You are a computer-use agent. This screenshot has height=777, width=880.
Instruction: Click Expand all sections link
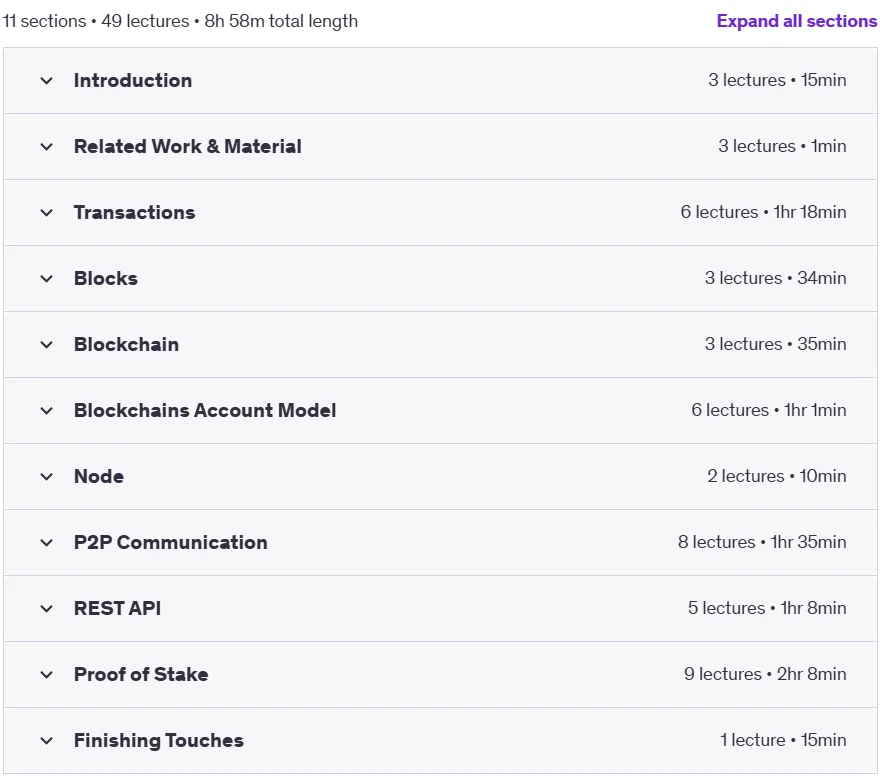tap(796, 21)
